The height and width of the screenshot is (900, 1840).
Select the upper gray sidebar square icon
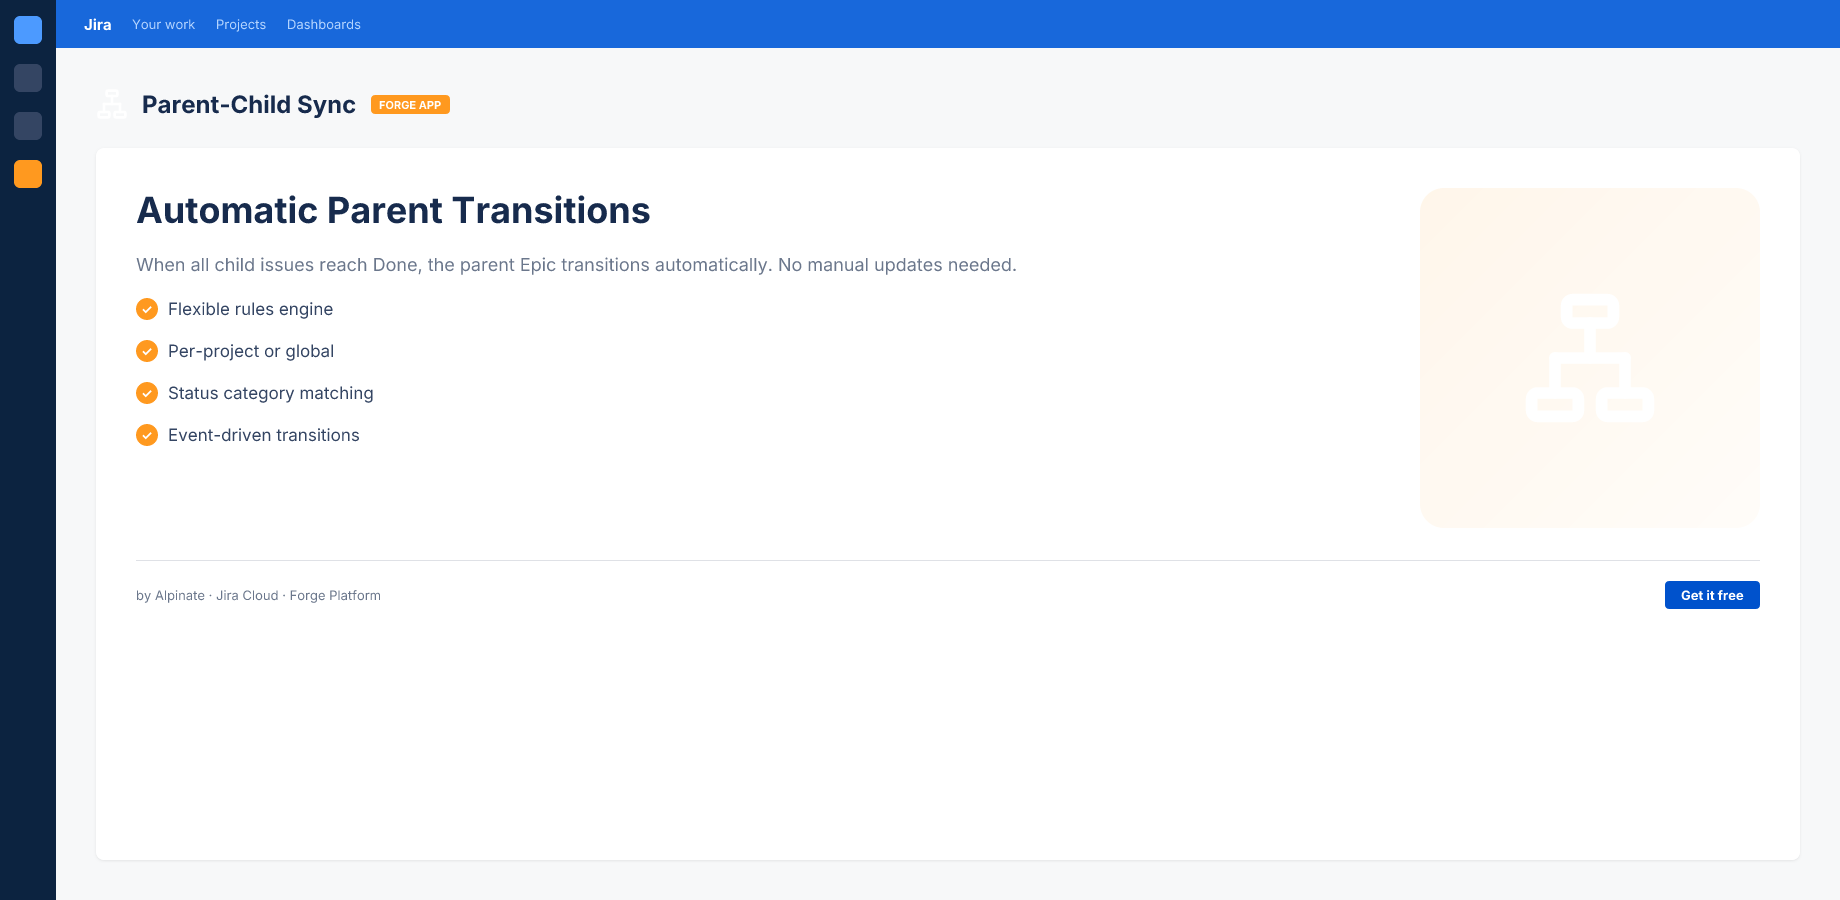point(28,78)
